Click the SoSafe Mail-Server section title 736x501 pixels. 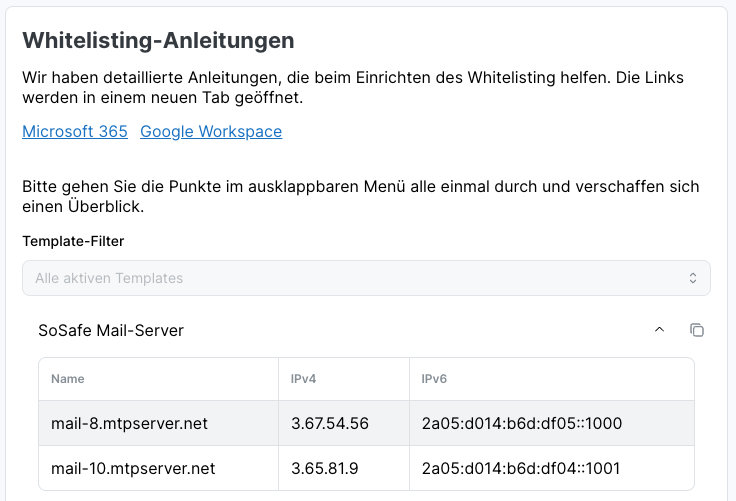pos(111,330)
